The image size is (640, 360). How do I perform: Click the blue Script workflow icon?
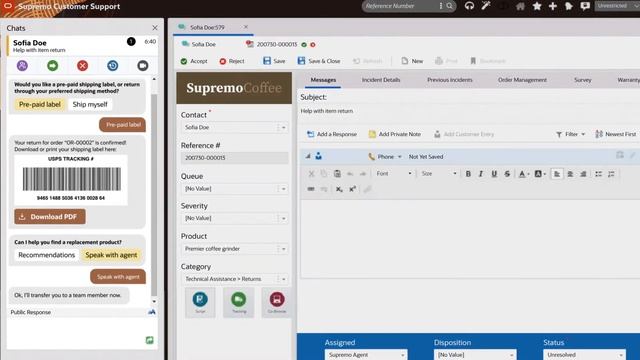(x=200, y=302)
